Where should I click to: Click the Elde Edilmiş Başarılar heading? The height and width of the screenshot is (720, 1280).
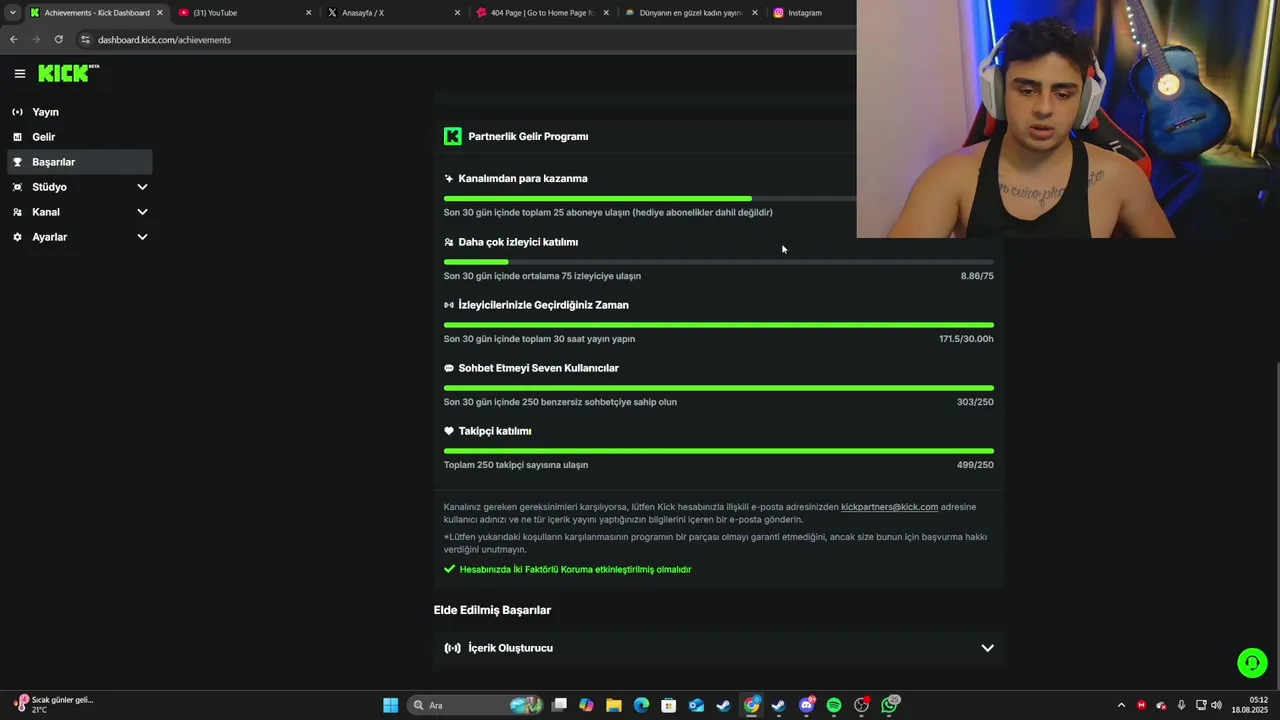pos(492,610)
